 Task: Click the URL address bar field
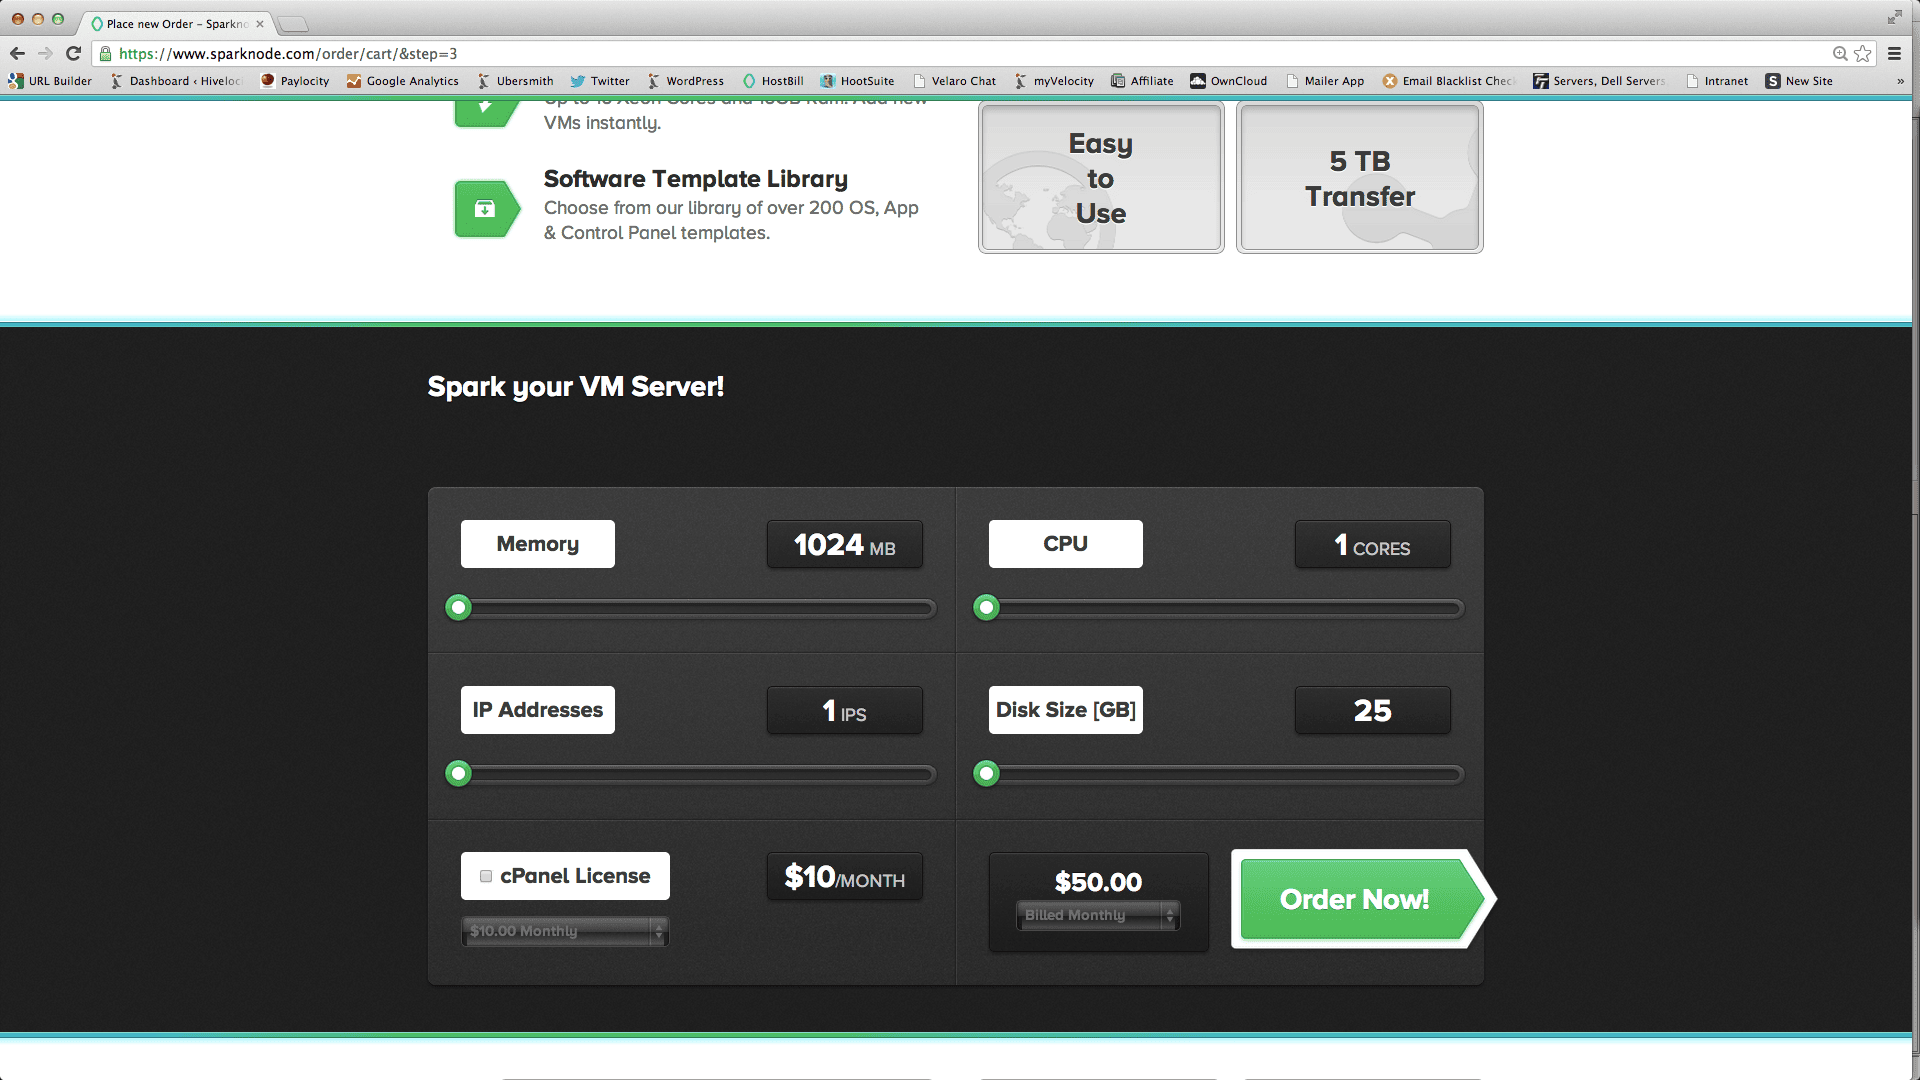tap(900, 54)
